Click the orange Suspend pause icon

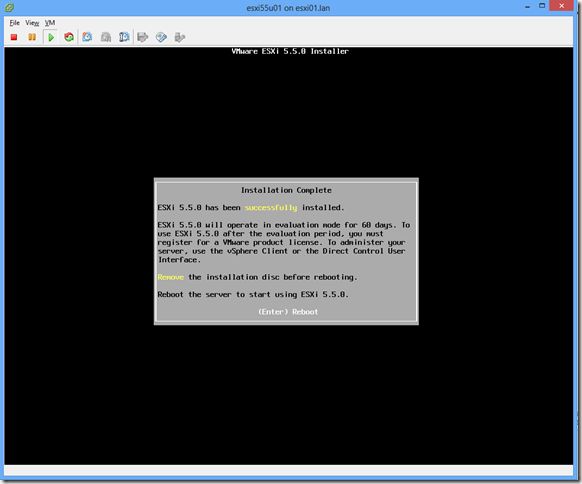point(32,37)
